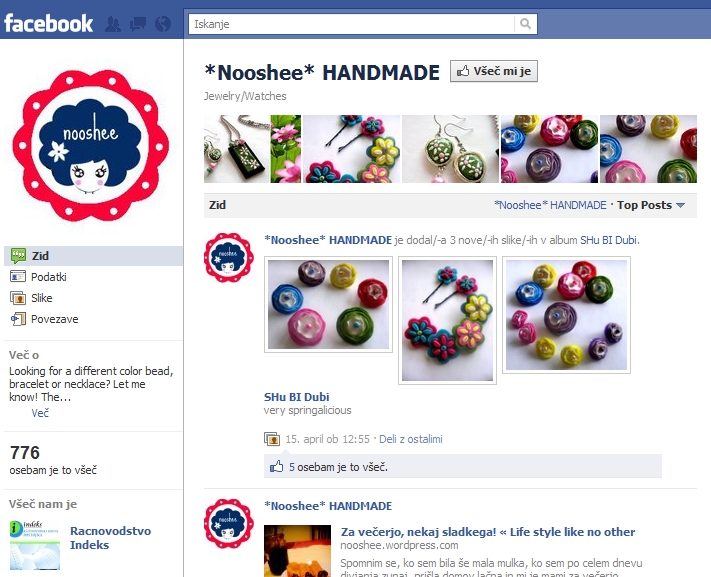Expand the Top Posts dropdown
Viewport: 711px width, 577px height.
(651, 205)
